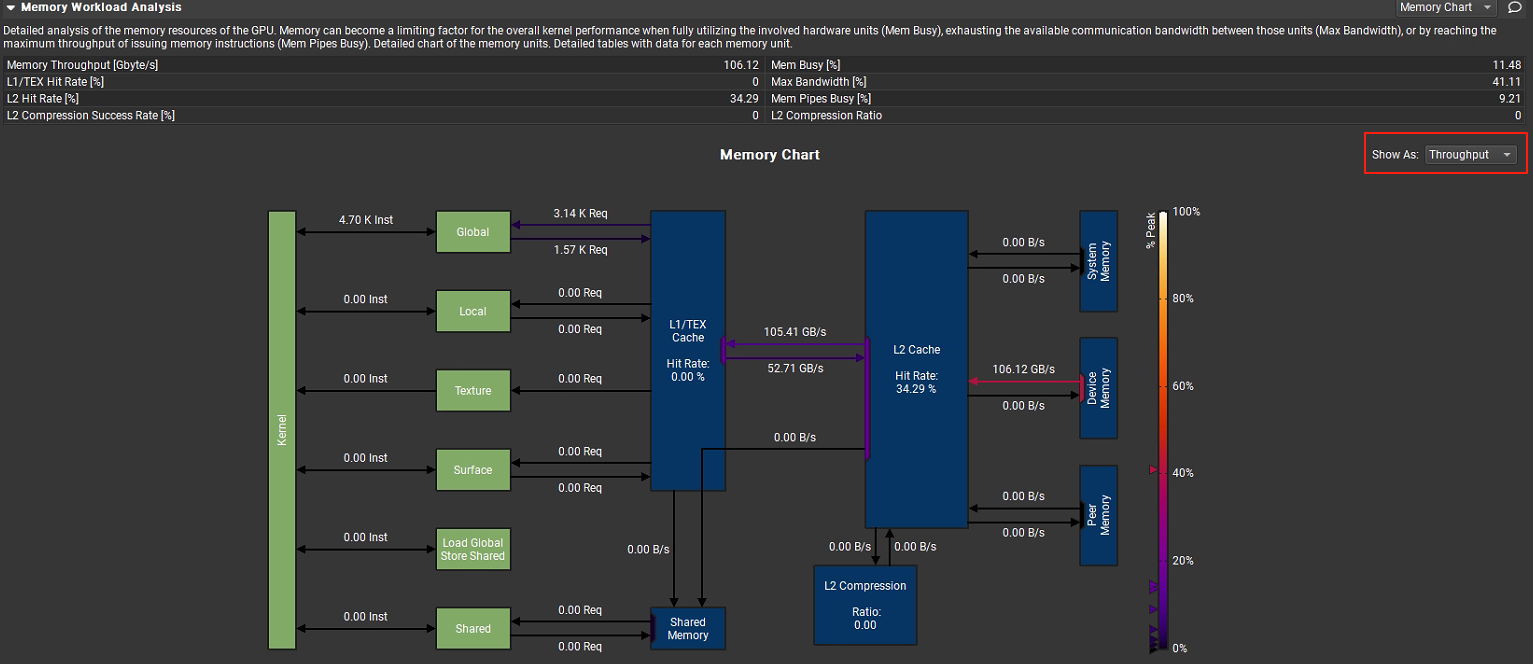Click the 52.71 GB/s throughput label
Image resolution: width=1533 pixels, height=664 pixels.
(795, 368)
